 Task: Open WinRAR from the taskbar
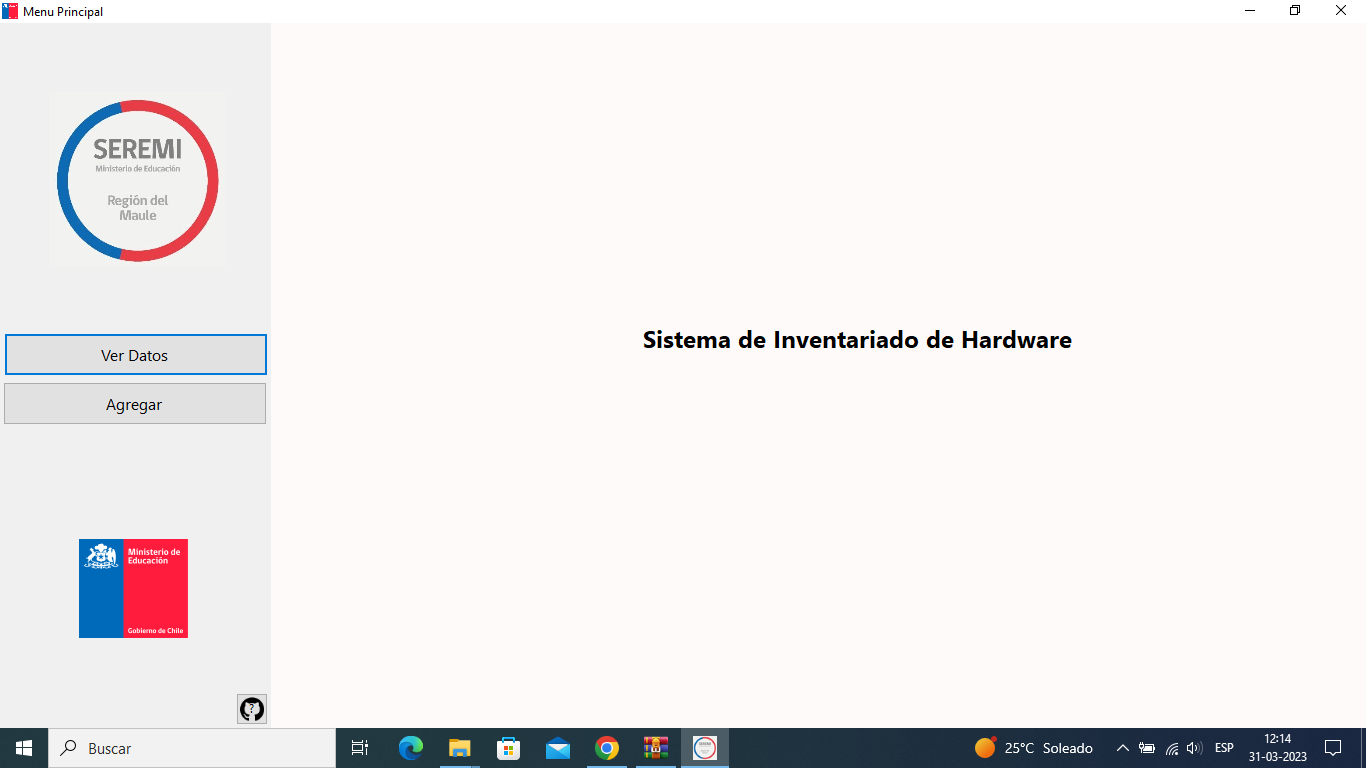coord(655,747)
